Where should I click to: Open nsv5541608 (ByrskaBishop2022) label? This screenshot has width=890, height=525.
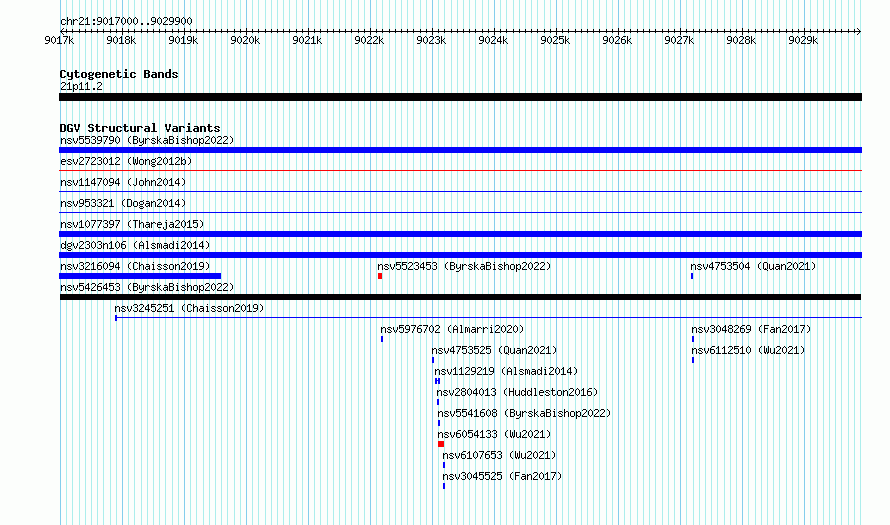[524, 413]
